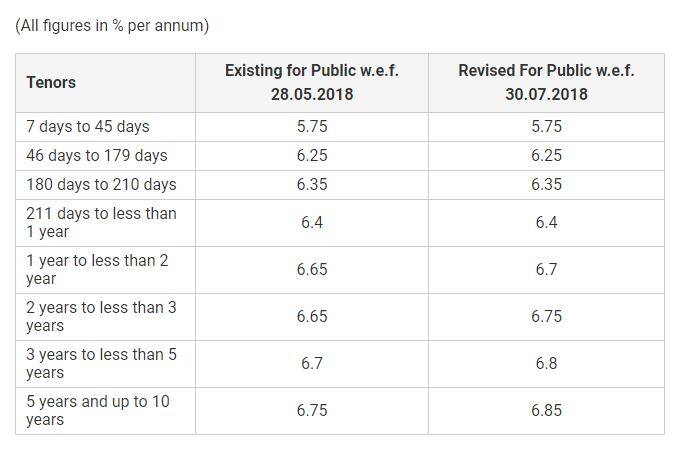Click the '7 days to 45 days' row label
687x464 pixels.
click(88, 127)
